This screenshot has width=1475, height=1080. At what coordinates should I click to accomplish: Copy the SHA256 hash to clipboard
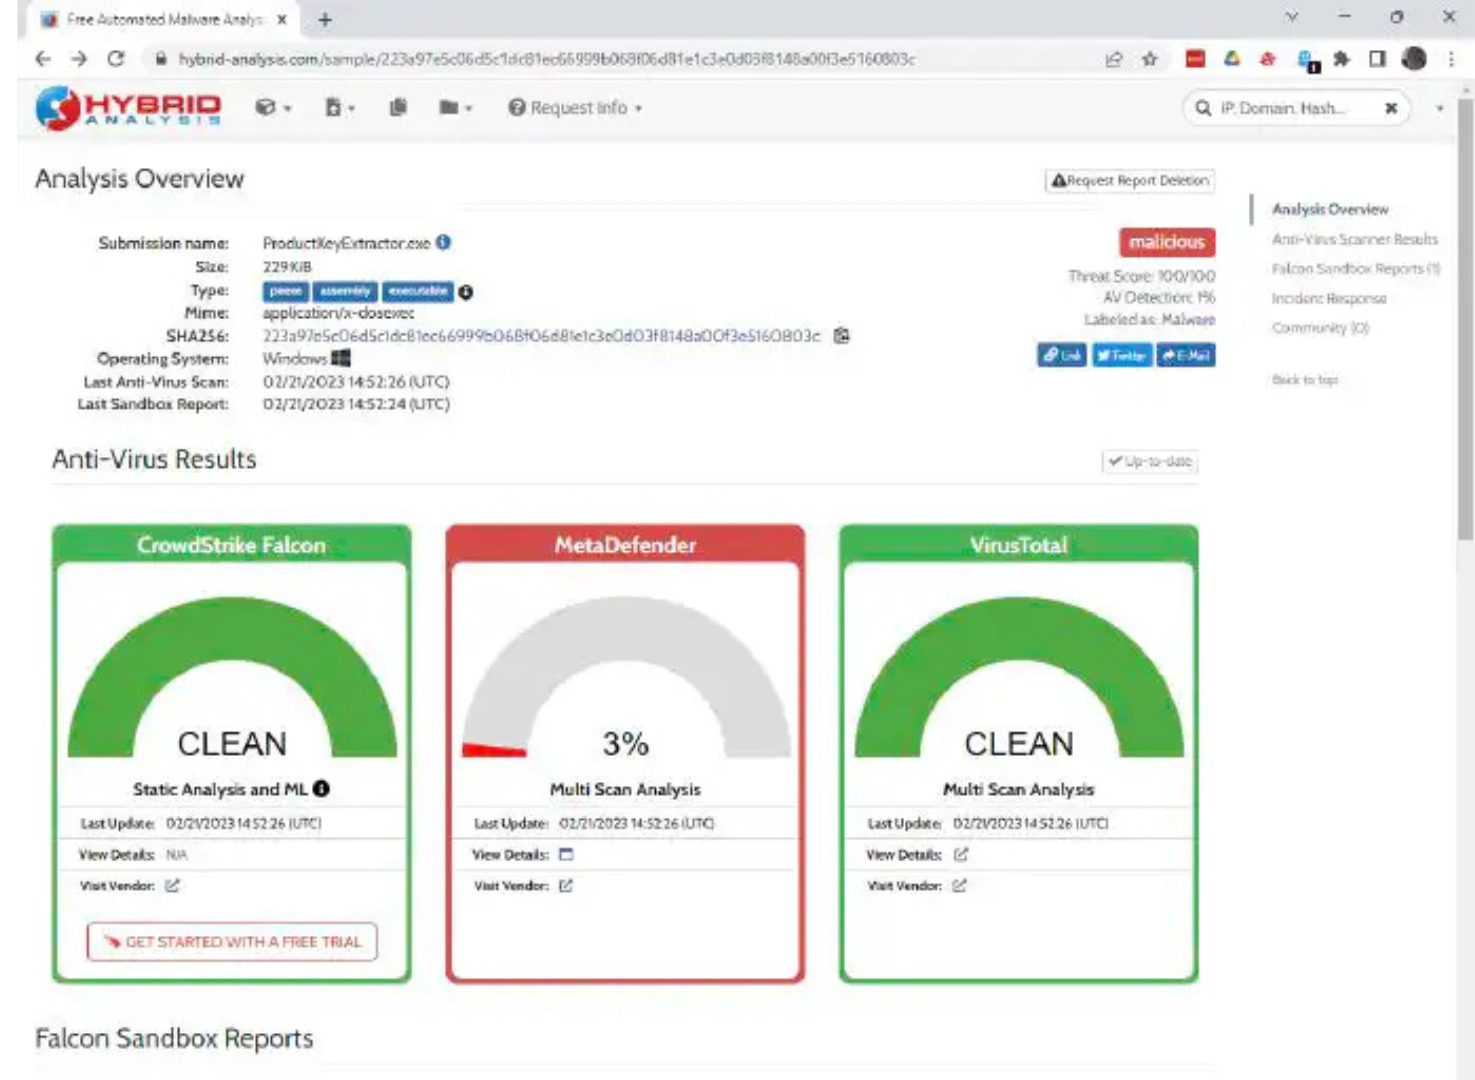[841, 336]
